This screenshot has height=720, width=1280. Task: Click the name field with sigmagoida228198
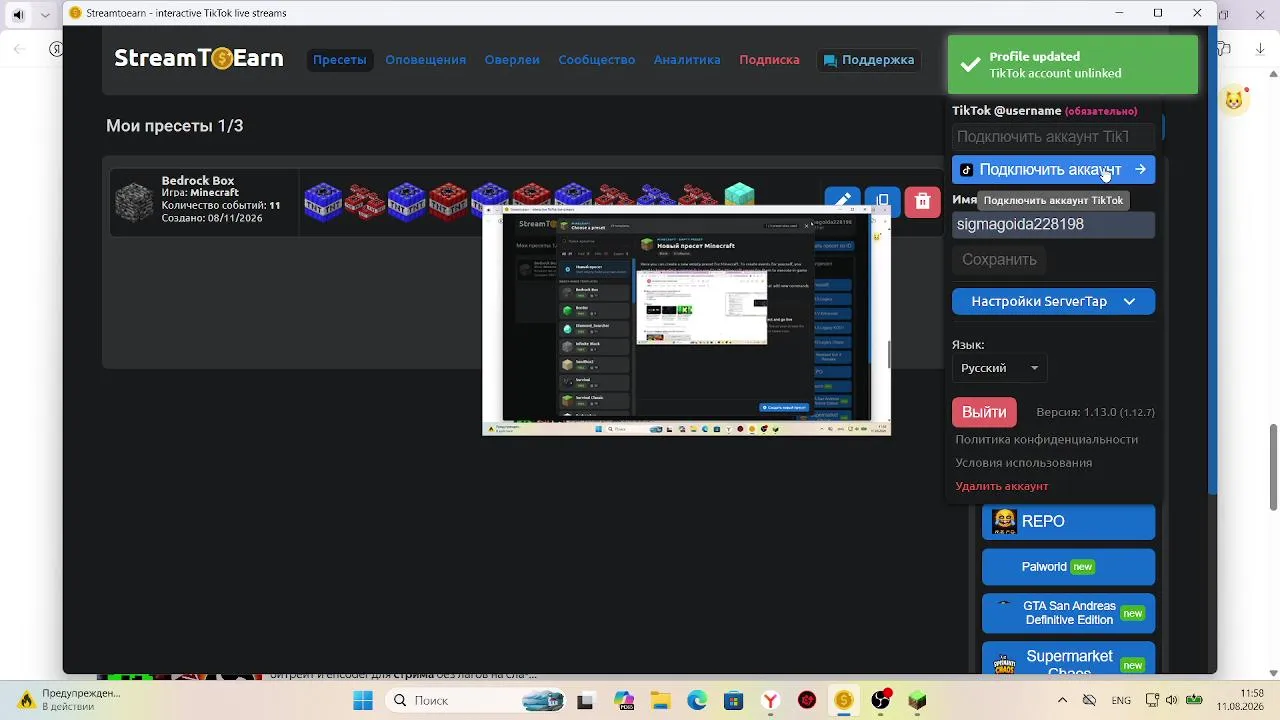point(1053,224)
